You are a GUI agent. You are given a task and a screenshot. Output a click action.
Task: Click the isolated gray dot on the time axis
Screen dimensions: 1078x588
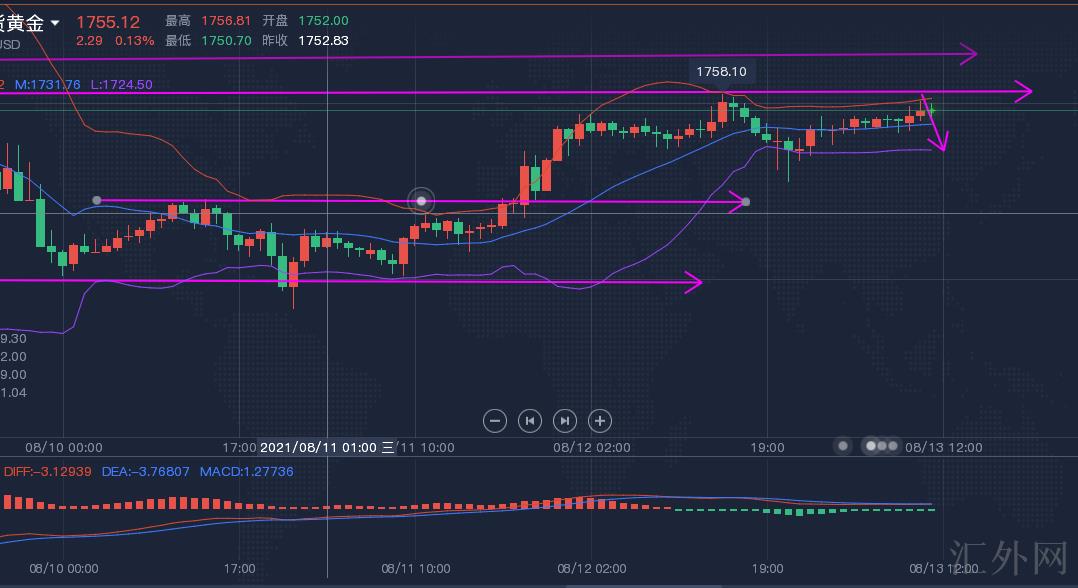[x=843, y=446]
